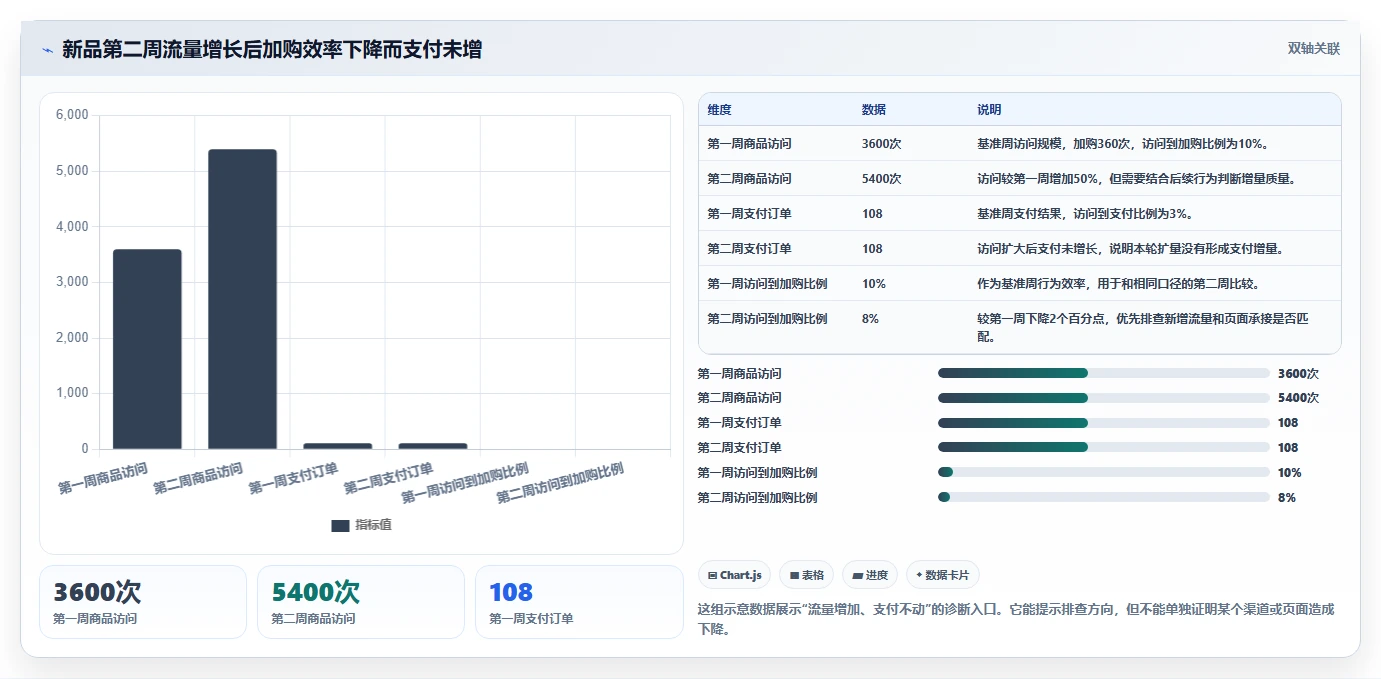
Task: Open the 5400次 第二周商品访问 KPI card
Action: click(x=361, y=602)
